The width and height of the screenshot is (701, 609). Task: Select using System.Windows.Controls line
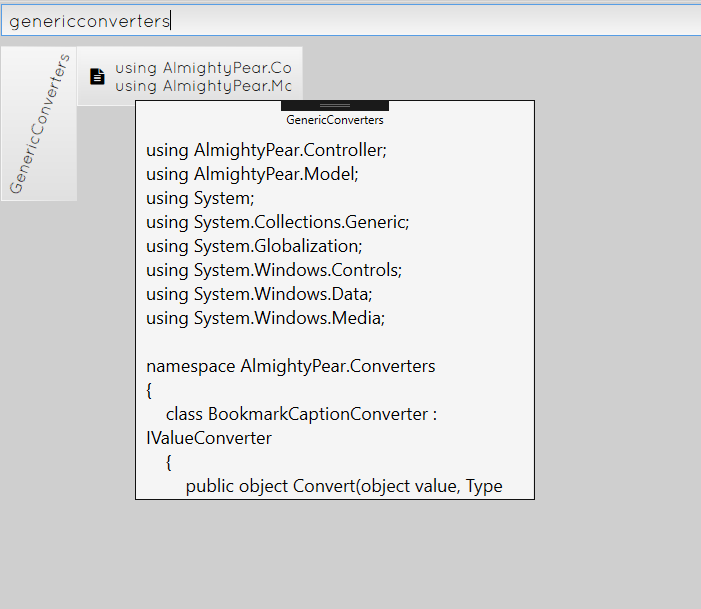pyautogui.click(x=274, y=270)
